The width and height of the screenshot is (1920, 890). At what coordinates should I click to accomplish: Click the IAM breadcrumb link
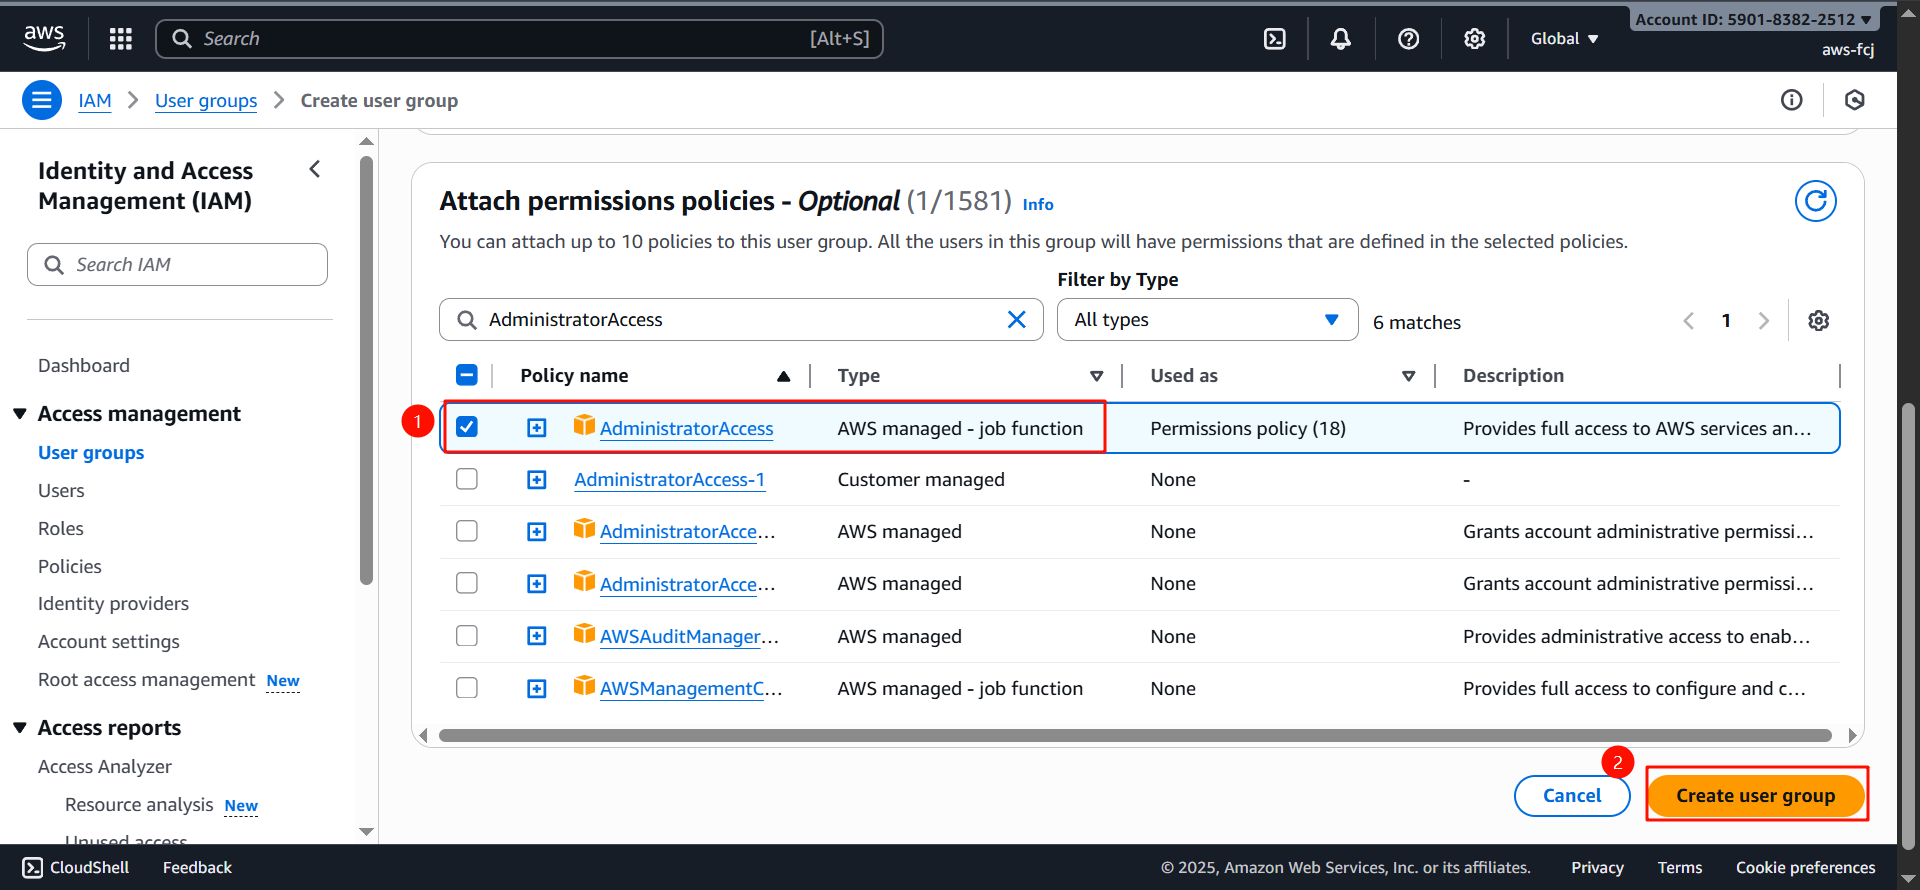click(95, 101)
